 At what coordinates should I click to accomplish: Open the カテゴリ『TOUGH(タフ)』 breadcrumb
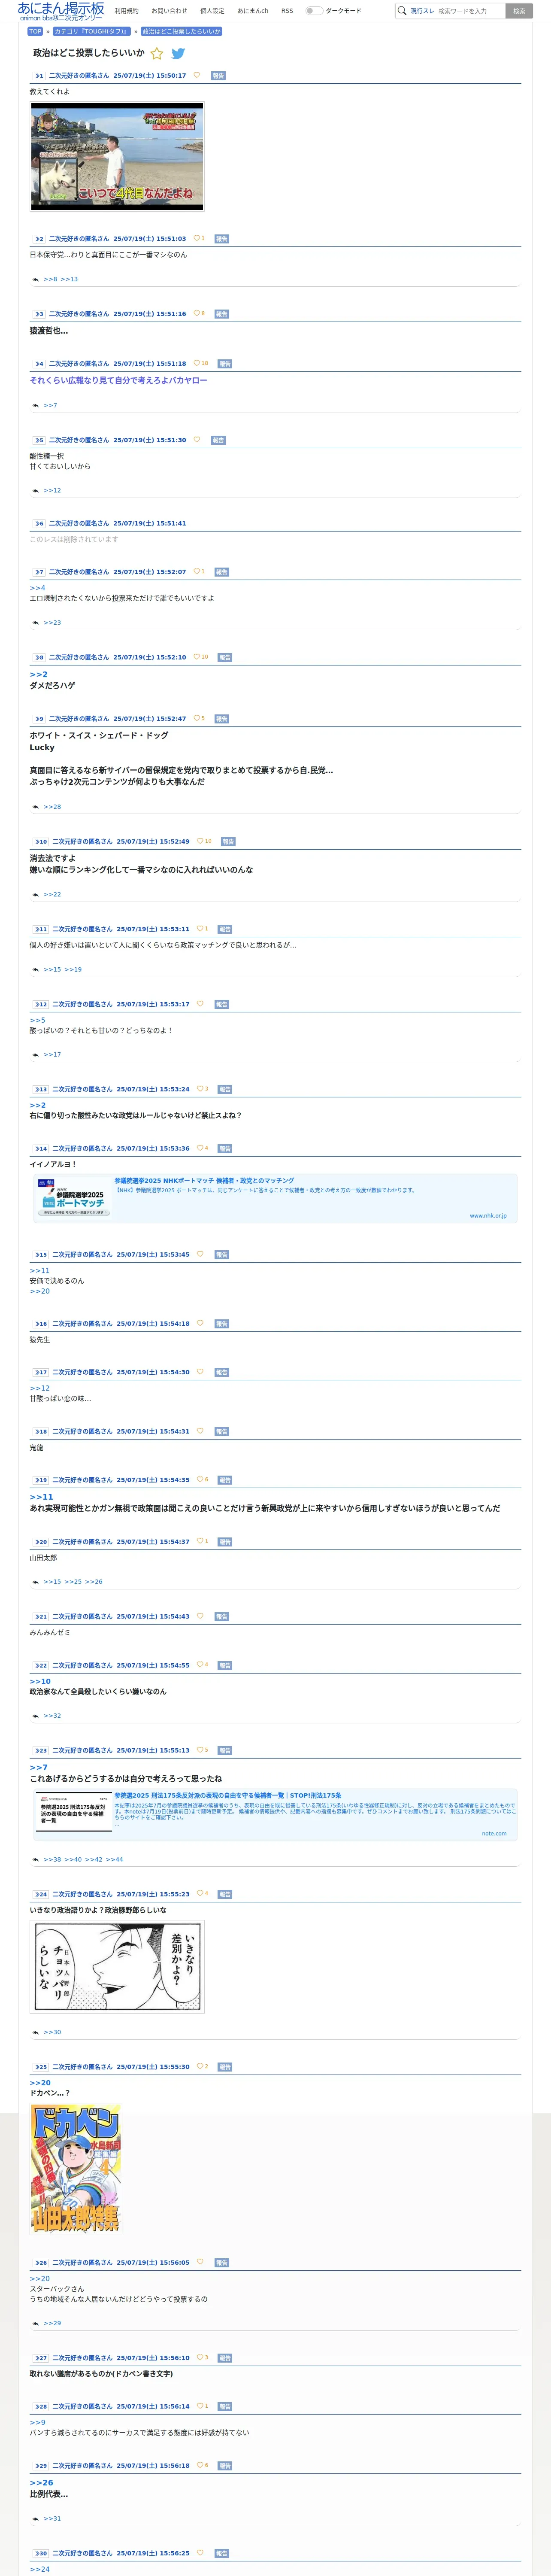coord(91,31)
